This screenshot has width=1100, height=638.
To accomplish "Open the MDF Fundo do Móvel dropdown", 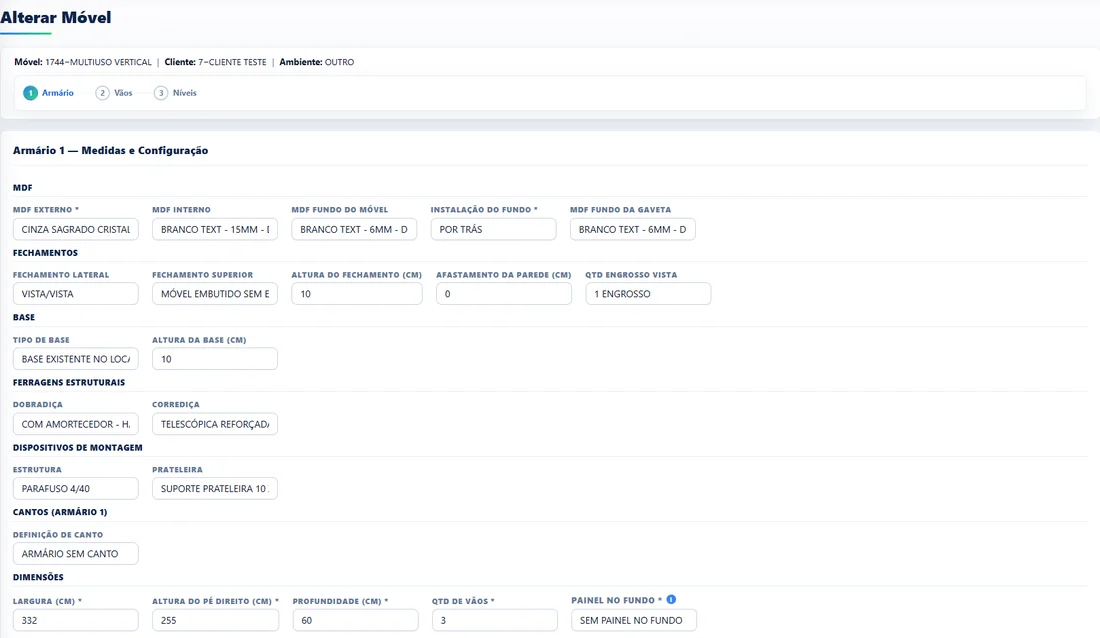I will tap(354, 230).
